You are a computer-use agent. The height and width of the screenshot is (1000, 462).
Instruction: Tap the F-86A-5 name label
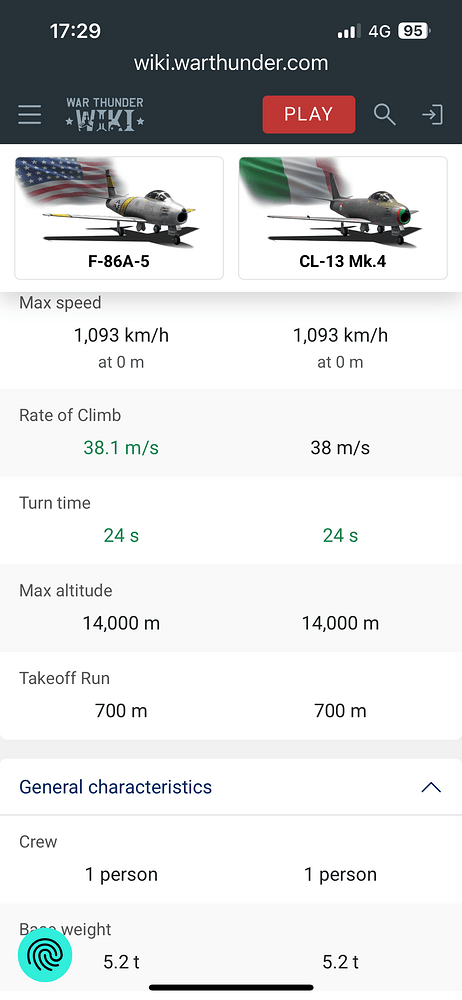pyautogui.click(x=119, y=261)
